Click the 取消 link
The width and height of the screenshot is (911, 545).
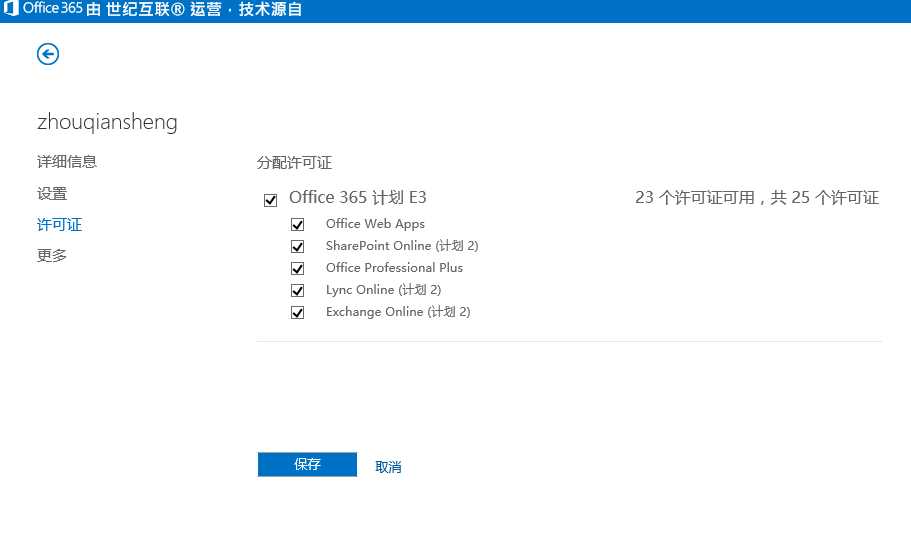pos(388,467)
